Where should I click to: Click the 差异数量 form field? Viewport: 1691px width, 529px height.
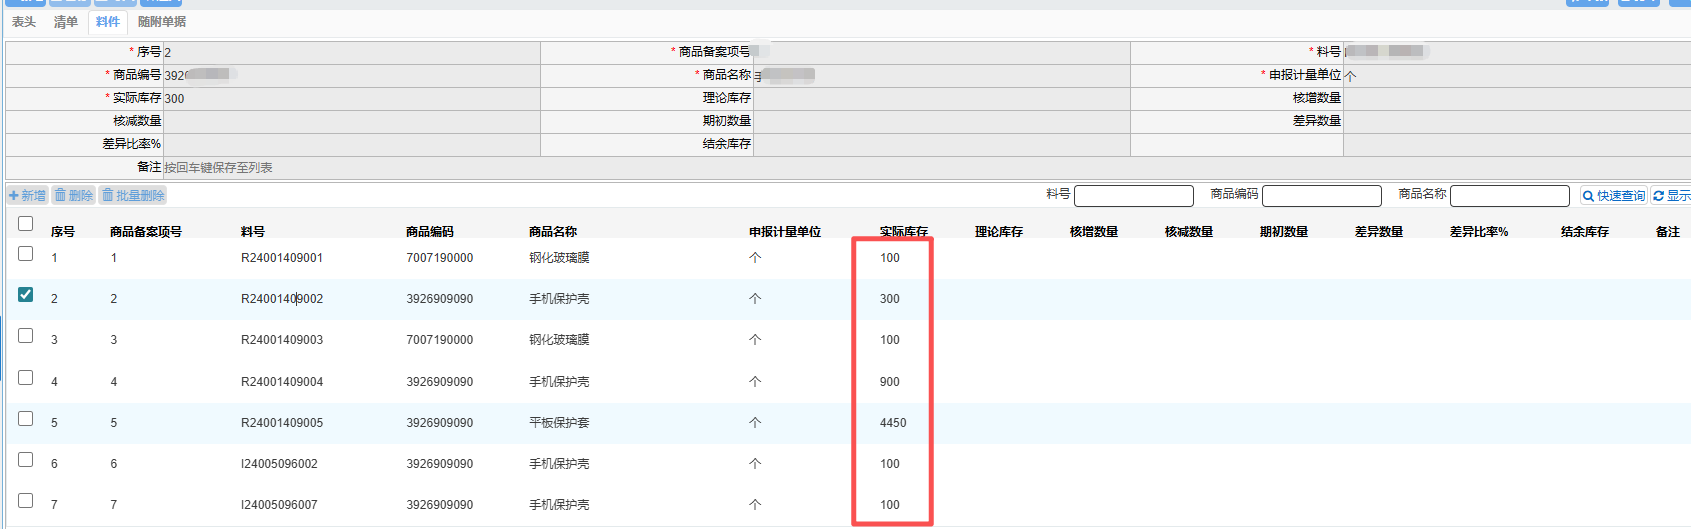tap(1517, 121)
